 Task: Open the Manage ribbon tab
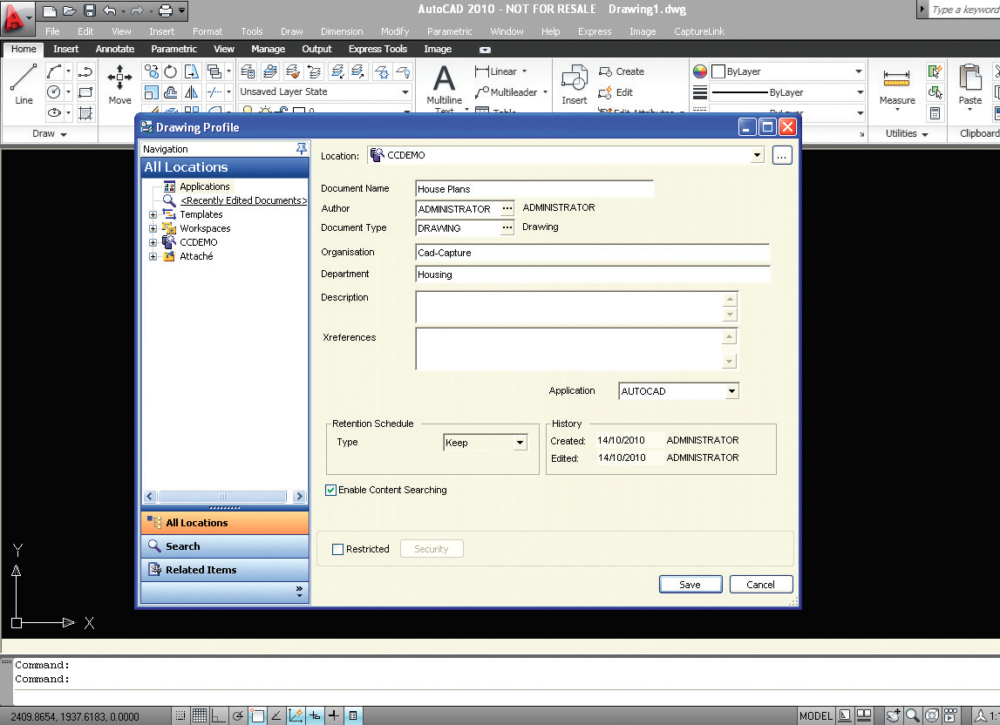(x=268, y=49)
